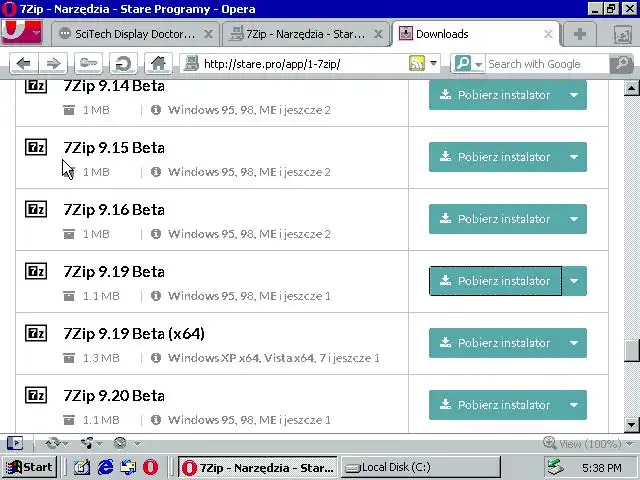Expand download options arrow for 7Zip 9.20 Beta

(x=574, y=405)
